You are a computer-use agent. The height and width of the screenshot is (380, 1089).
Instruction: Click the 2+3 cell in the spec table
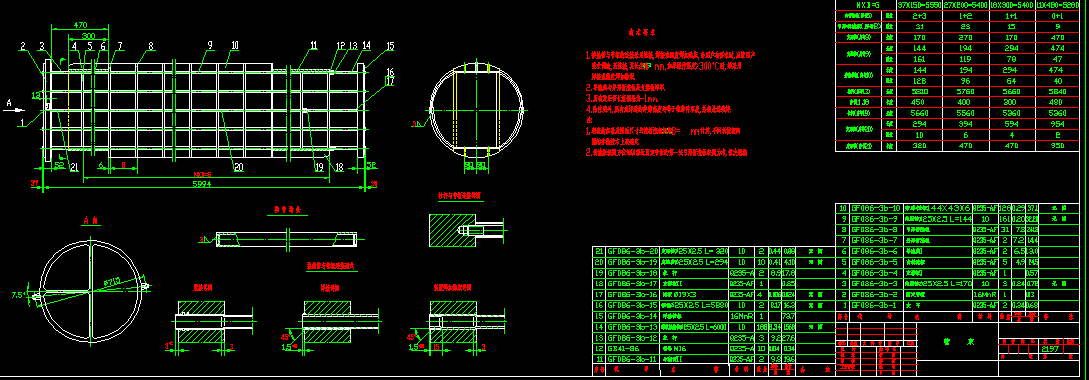(x=919, y=15)
